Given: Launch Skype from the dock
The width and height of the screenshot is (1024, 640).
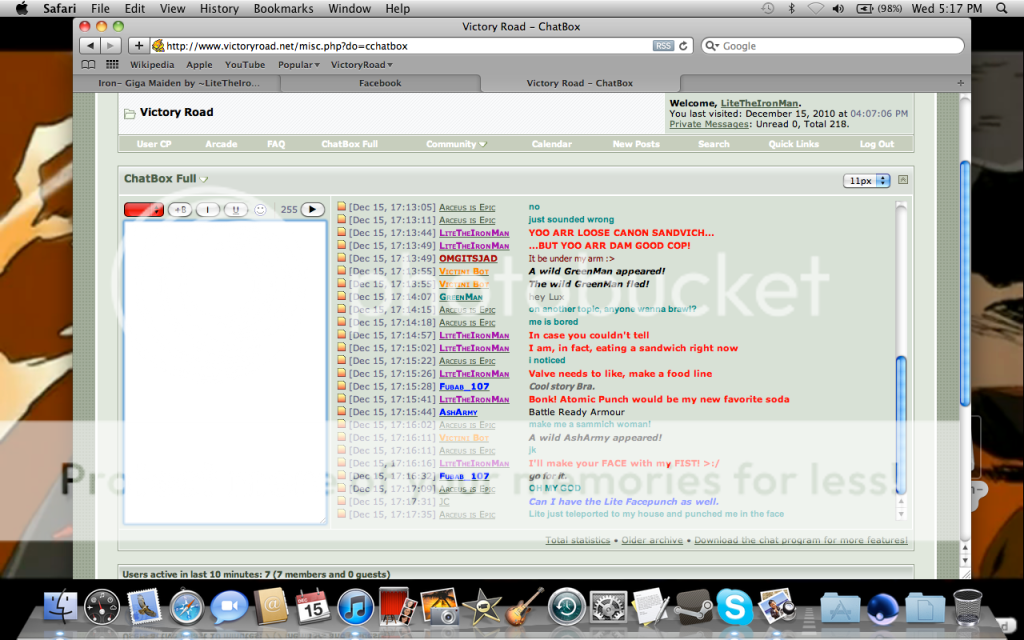Looking at the screenshot, I should [735, 607].
